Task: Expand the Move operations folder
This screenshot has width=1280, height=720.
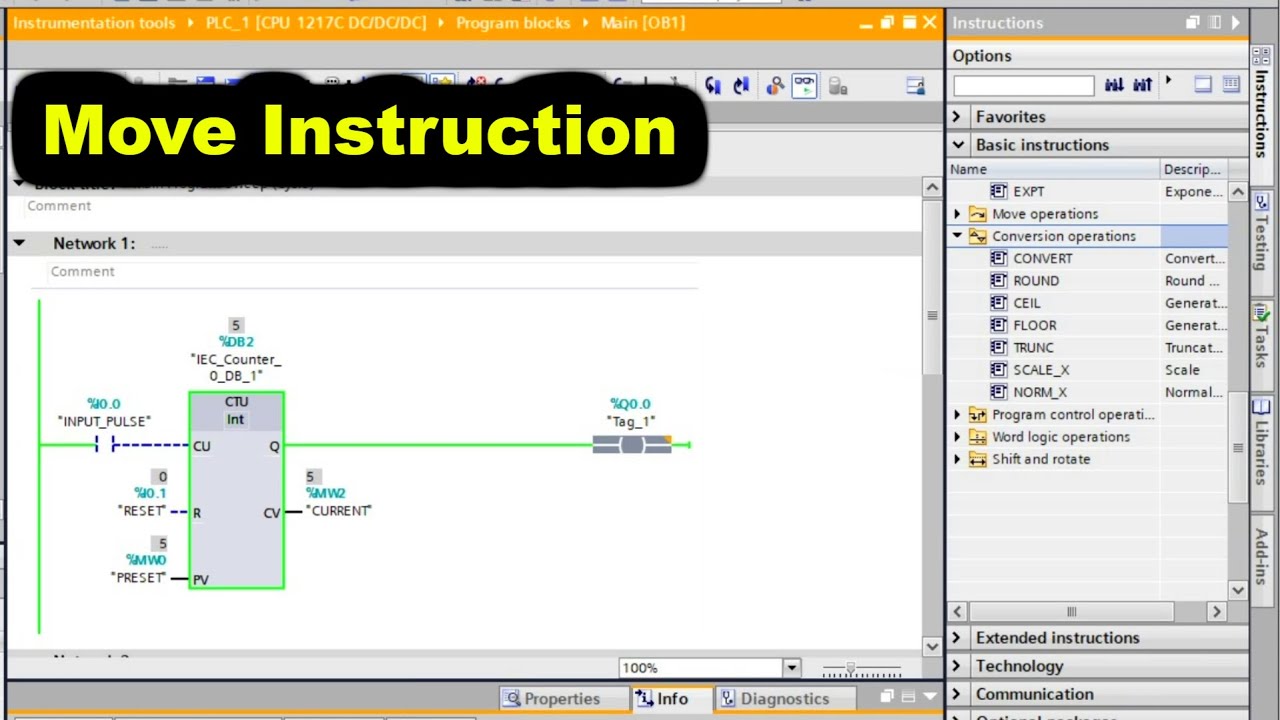Action: (957, 214)
